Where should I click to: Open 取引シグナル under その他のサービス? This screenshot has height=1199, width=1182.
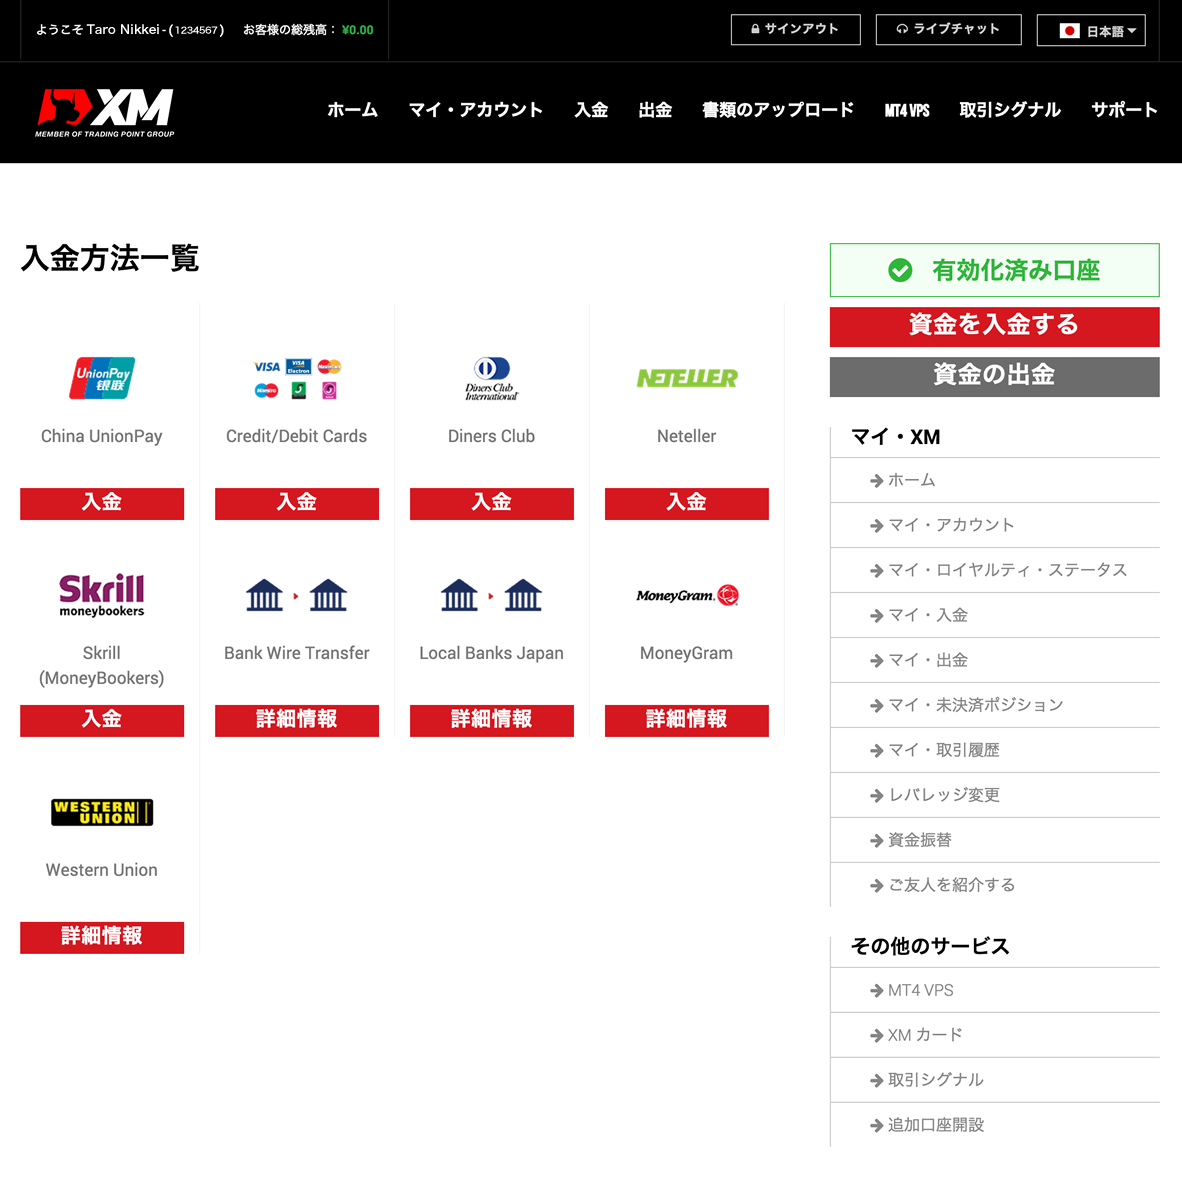point(995,1080)
